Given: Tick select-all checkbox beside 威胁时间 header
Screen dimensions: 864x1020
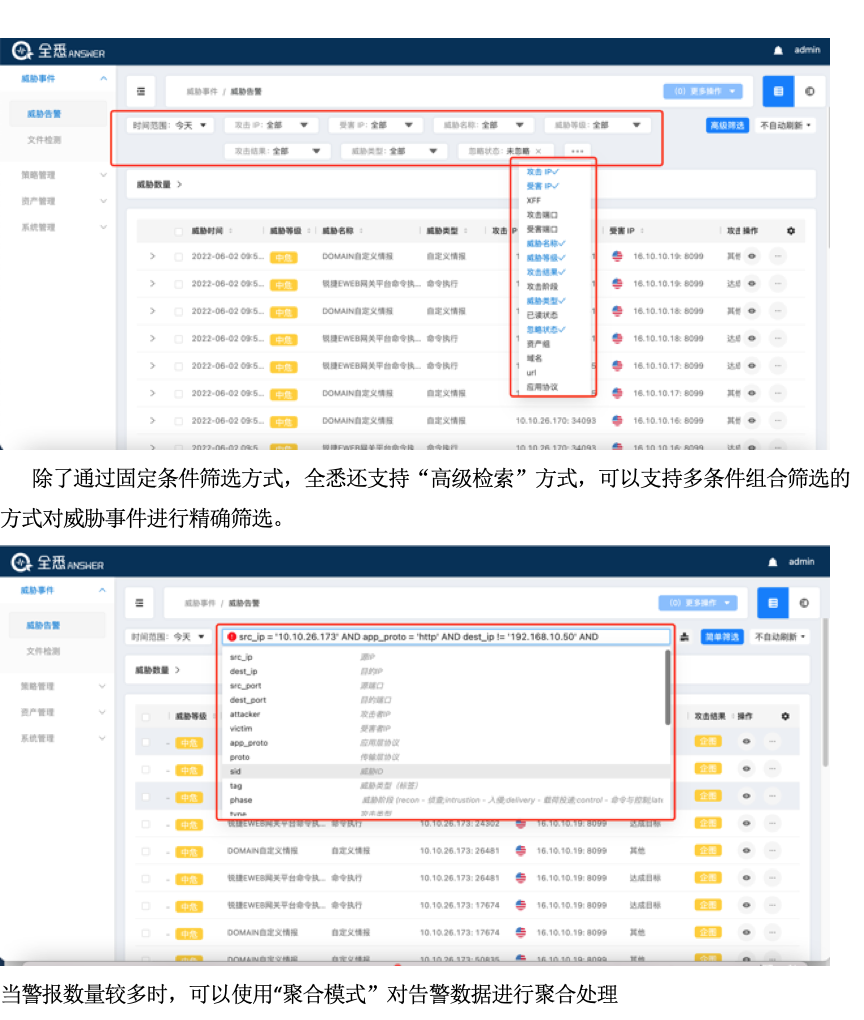Looking at the screenshot, I should pyautogui.click(x=179, y=231).
